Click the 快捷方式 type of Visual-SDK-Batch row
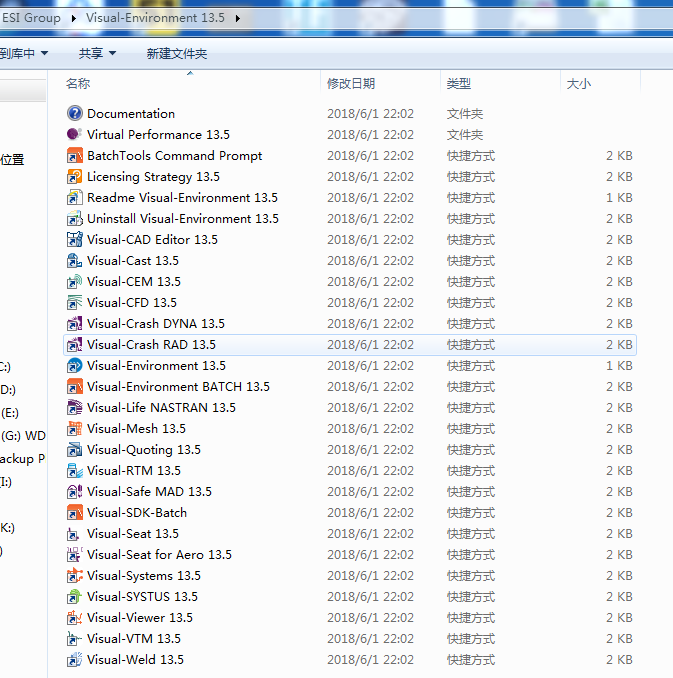The image size is (673, 678). coord(471,513)
